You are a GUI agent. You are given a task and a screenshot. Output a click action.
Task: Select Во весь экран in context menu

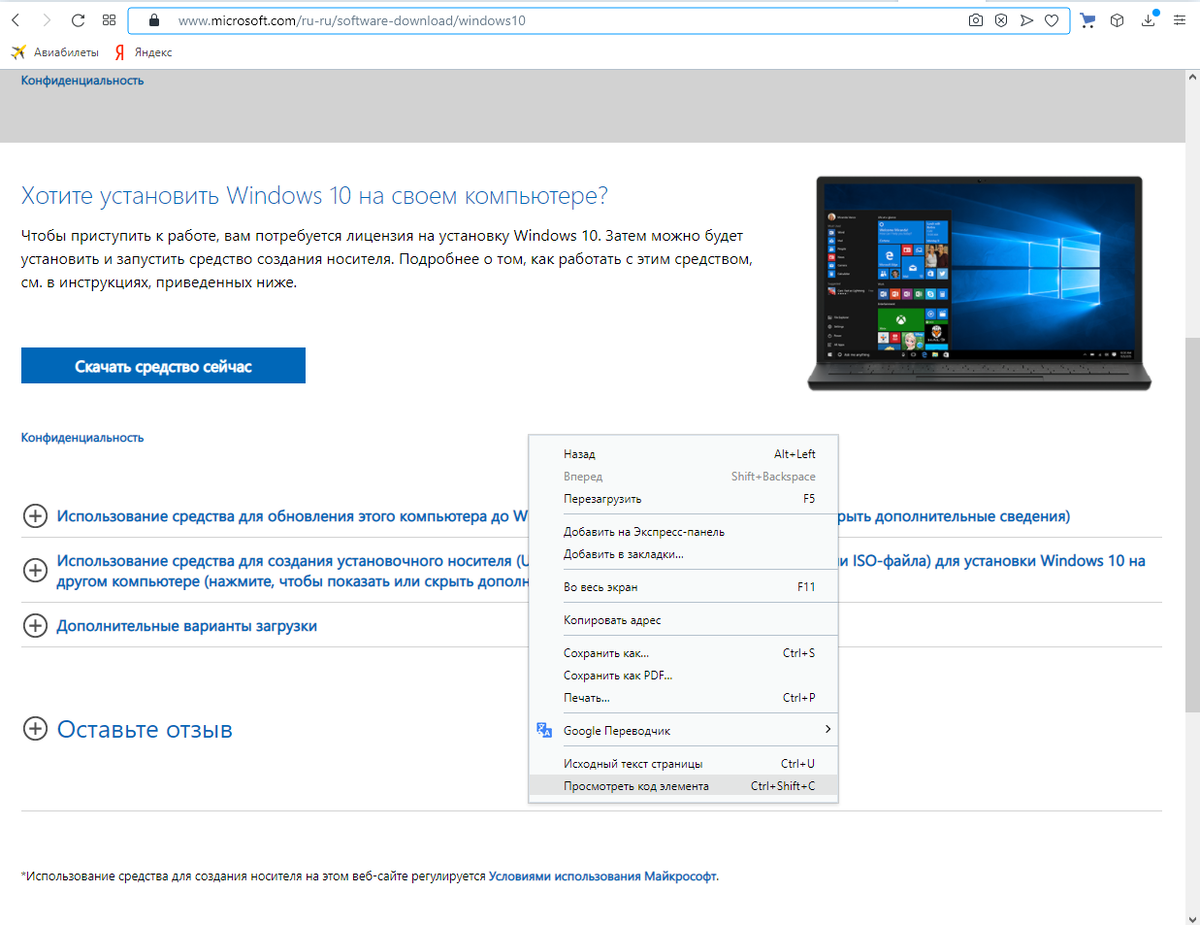pos(683,587)
